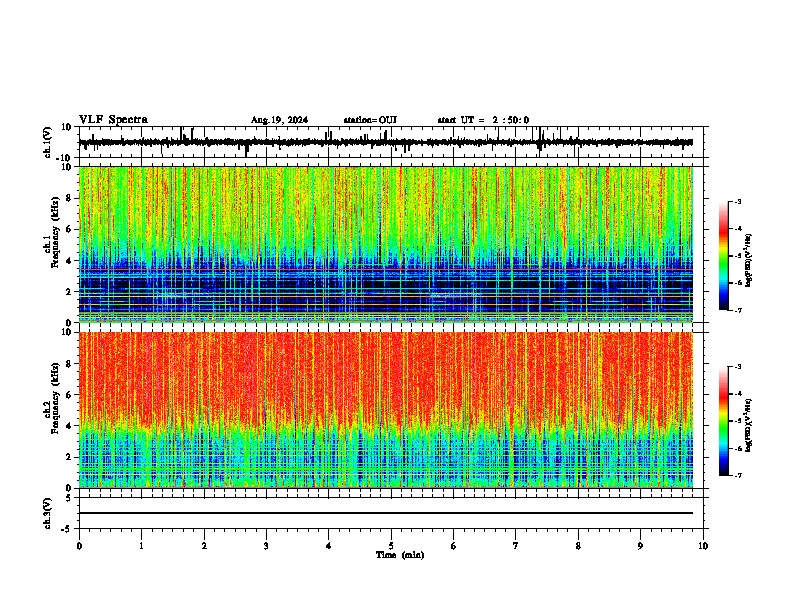
Task: Click the -5 tick on ch.3(V) axis
Action: pos(67,529)
